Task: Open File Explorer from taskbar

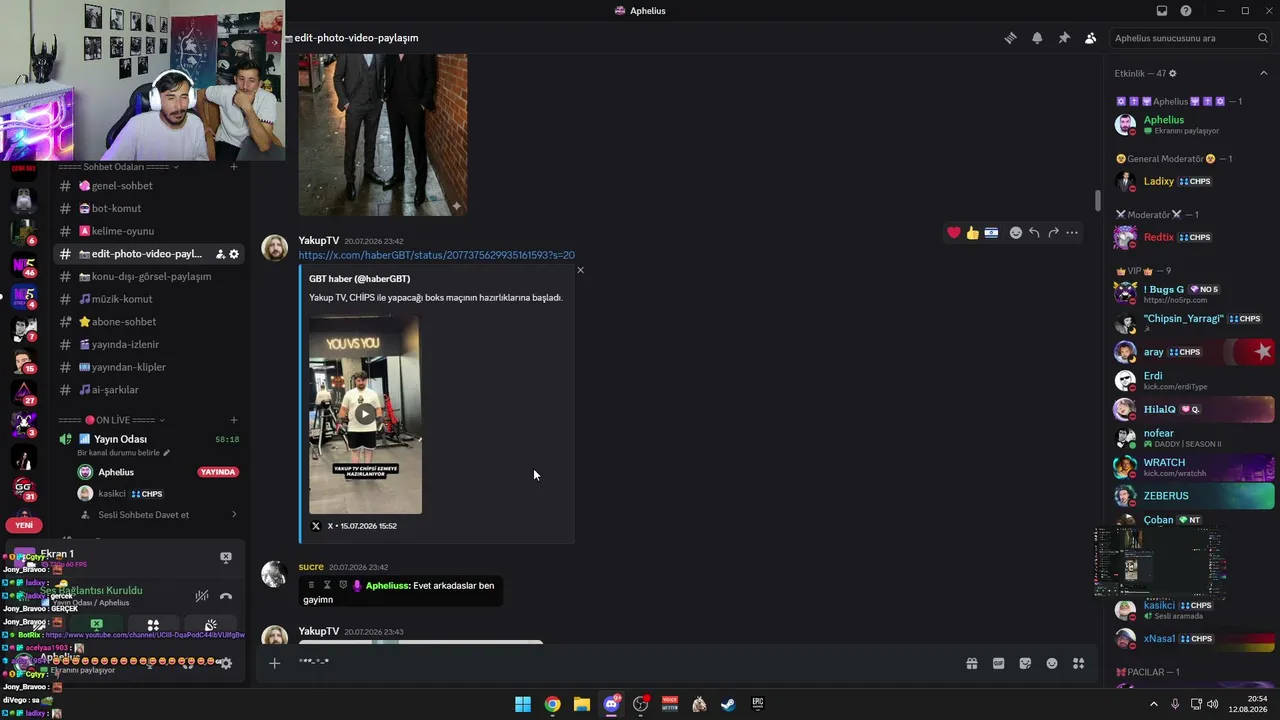Action: coord(582,705)
